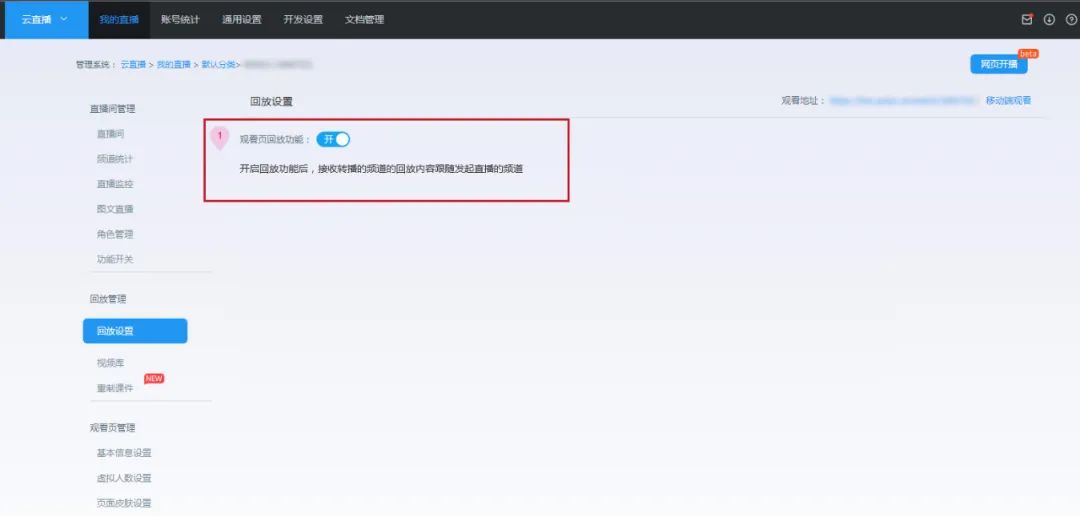This screenshot has width=1080, height=516.
Task: Click the 回放设置 page title
Action: click(271, 101)
